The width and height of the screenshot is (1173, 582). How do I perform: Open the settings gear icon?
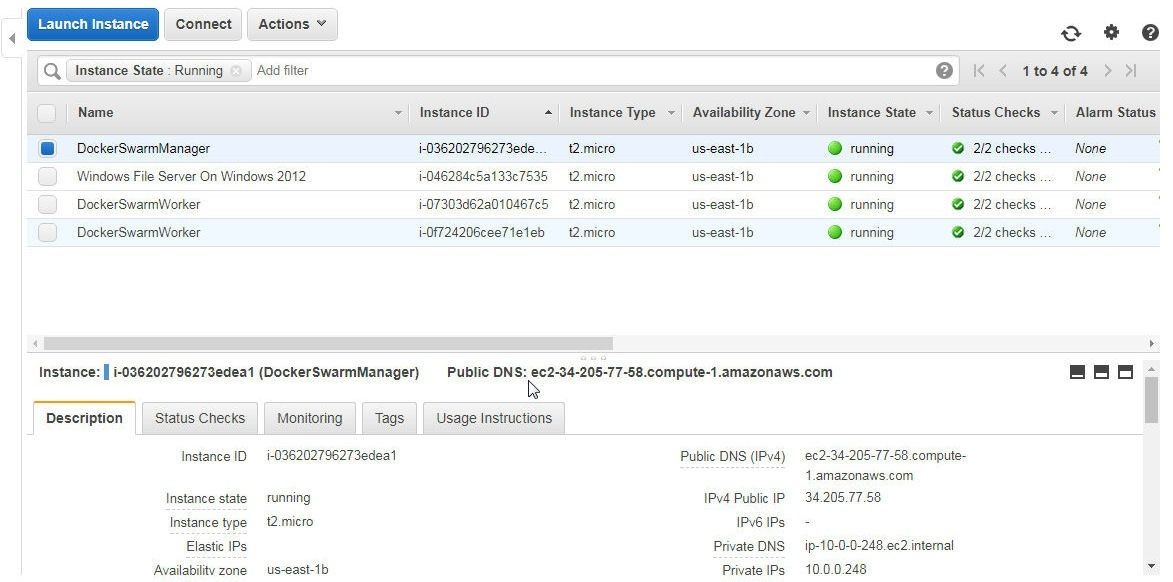(x=1112, y=32)
